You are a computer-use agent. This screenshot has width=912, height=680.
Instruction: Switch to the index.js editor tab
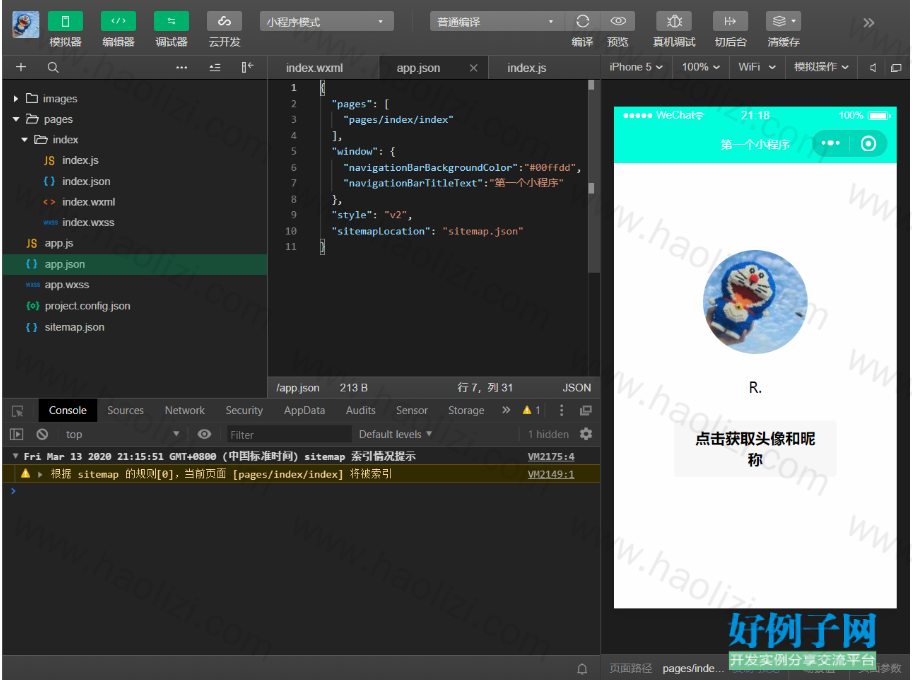tap(527, 68)
